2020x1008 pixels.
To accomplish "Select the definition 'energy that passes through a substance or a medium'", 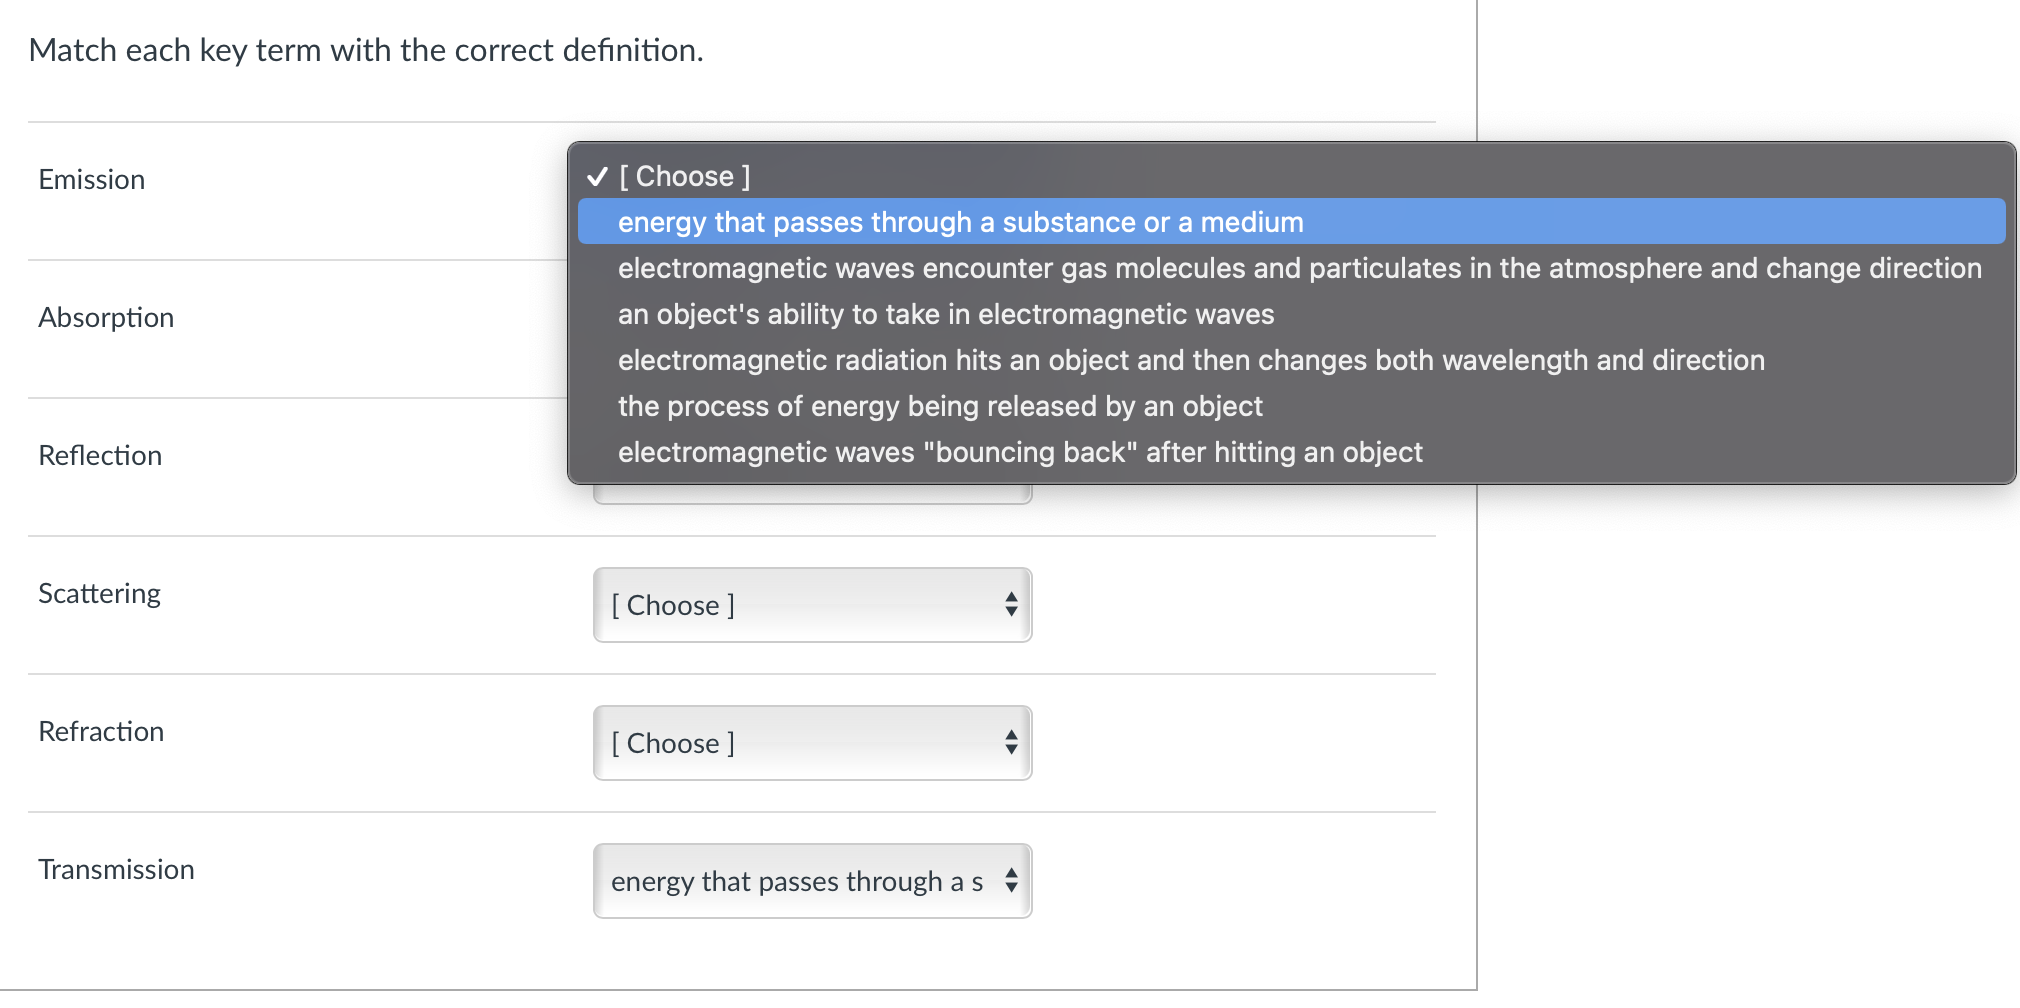I will tap(958, 222).
